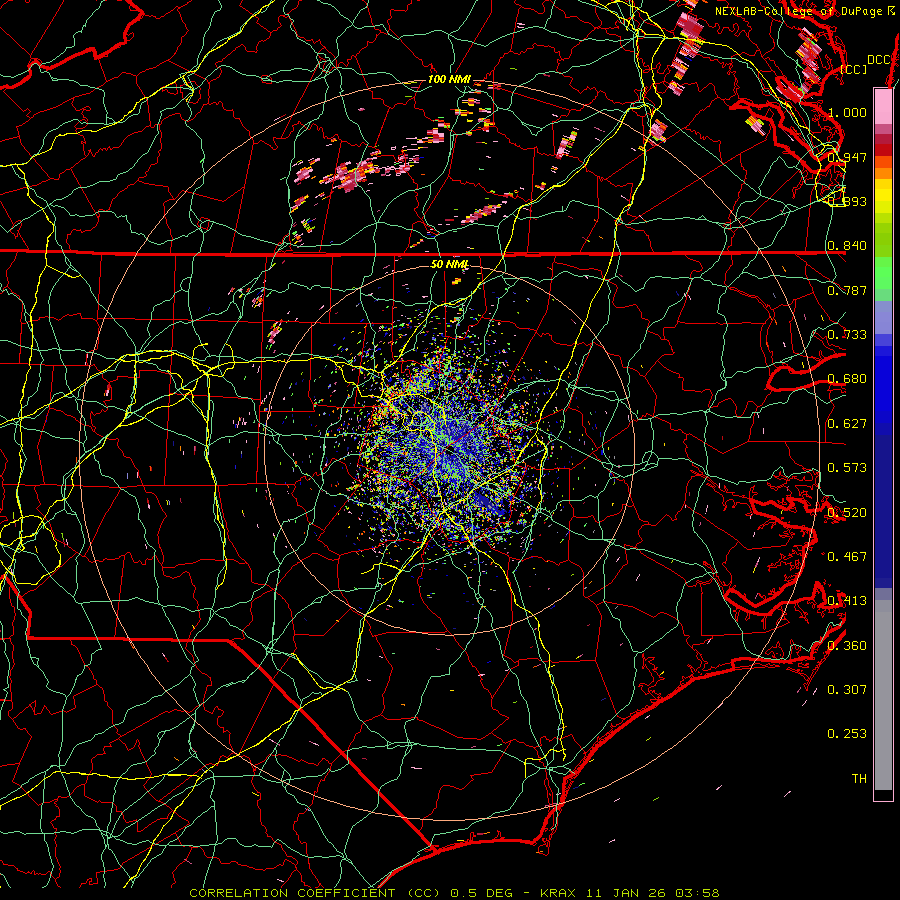The height and width of the screenshot is (900, 900).
Task: Click the DCC product label
Action: pos(879,60)
